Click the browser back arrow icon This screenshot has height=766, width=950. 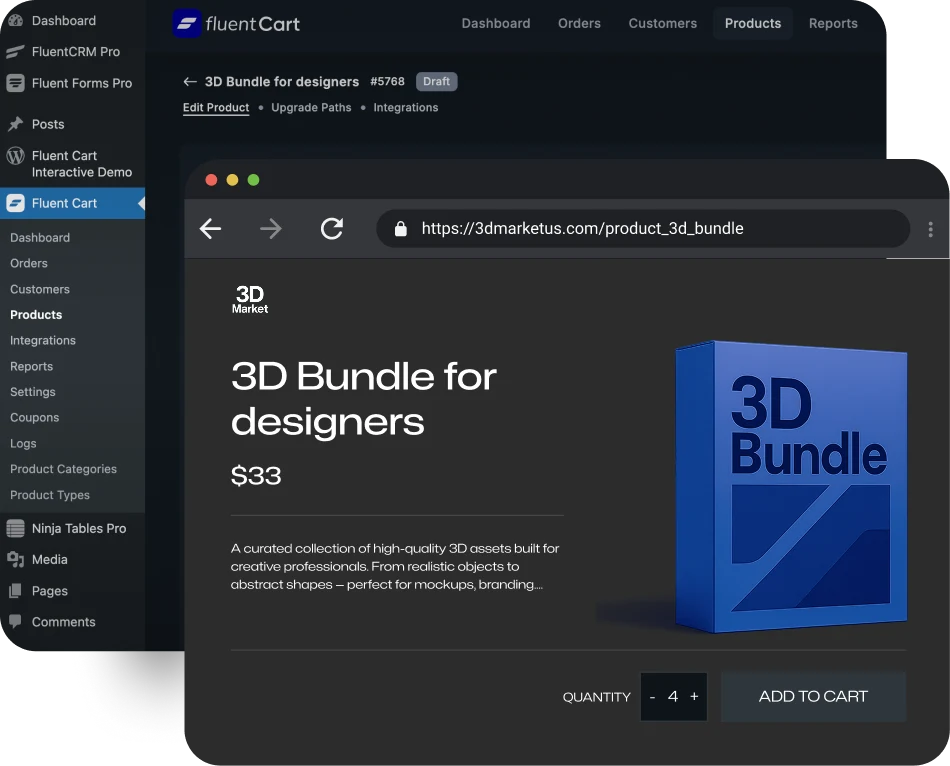[210, 229]
